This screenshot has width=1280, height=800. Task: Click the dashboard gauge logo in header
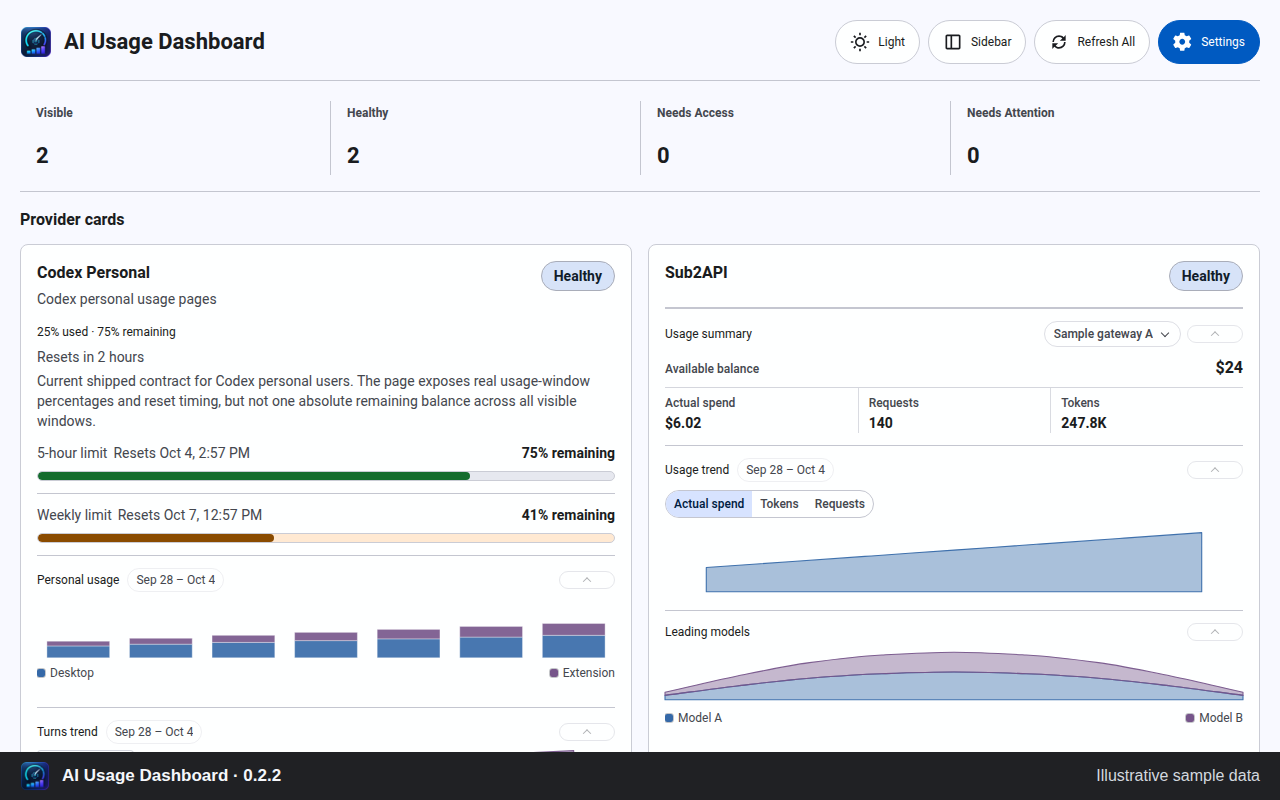coord(36,42)
